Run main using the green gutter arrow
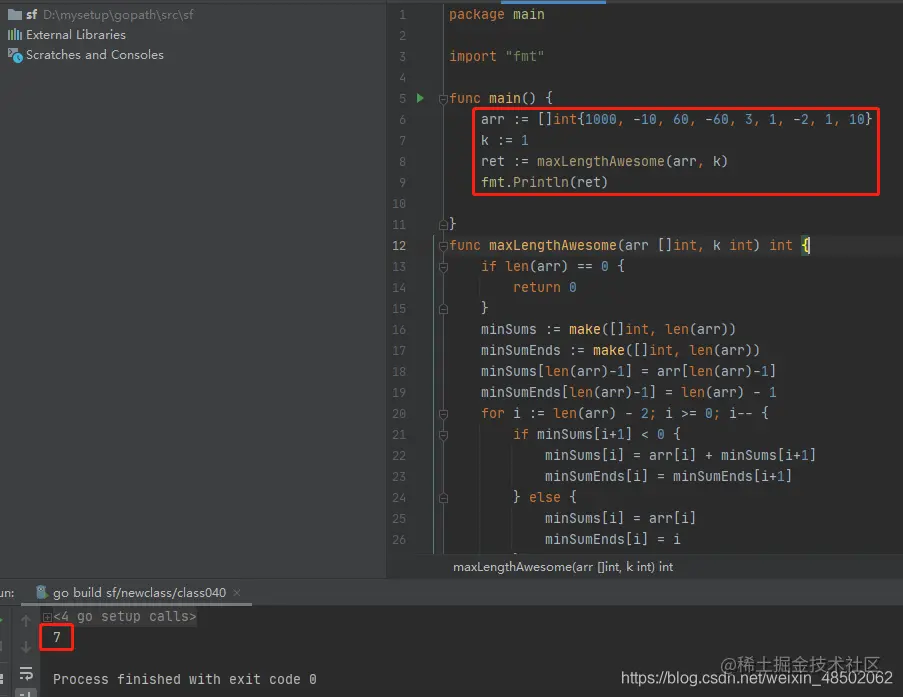Screen dimensions: 903x697 [420, 98]
